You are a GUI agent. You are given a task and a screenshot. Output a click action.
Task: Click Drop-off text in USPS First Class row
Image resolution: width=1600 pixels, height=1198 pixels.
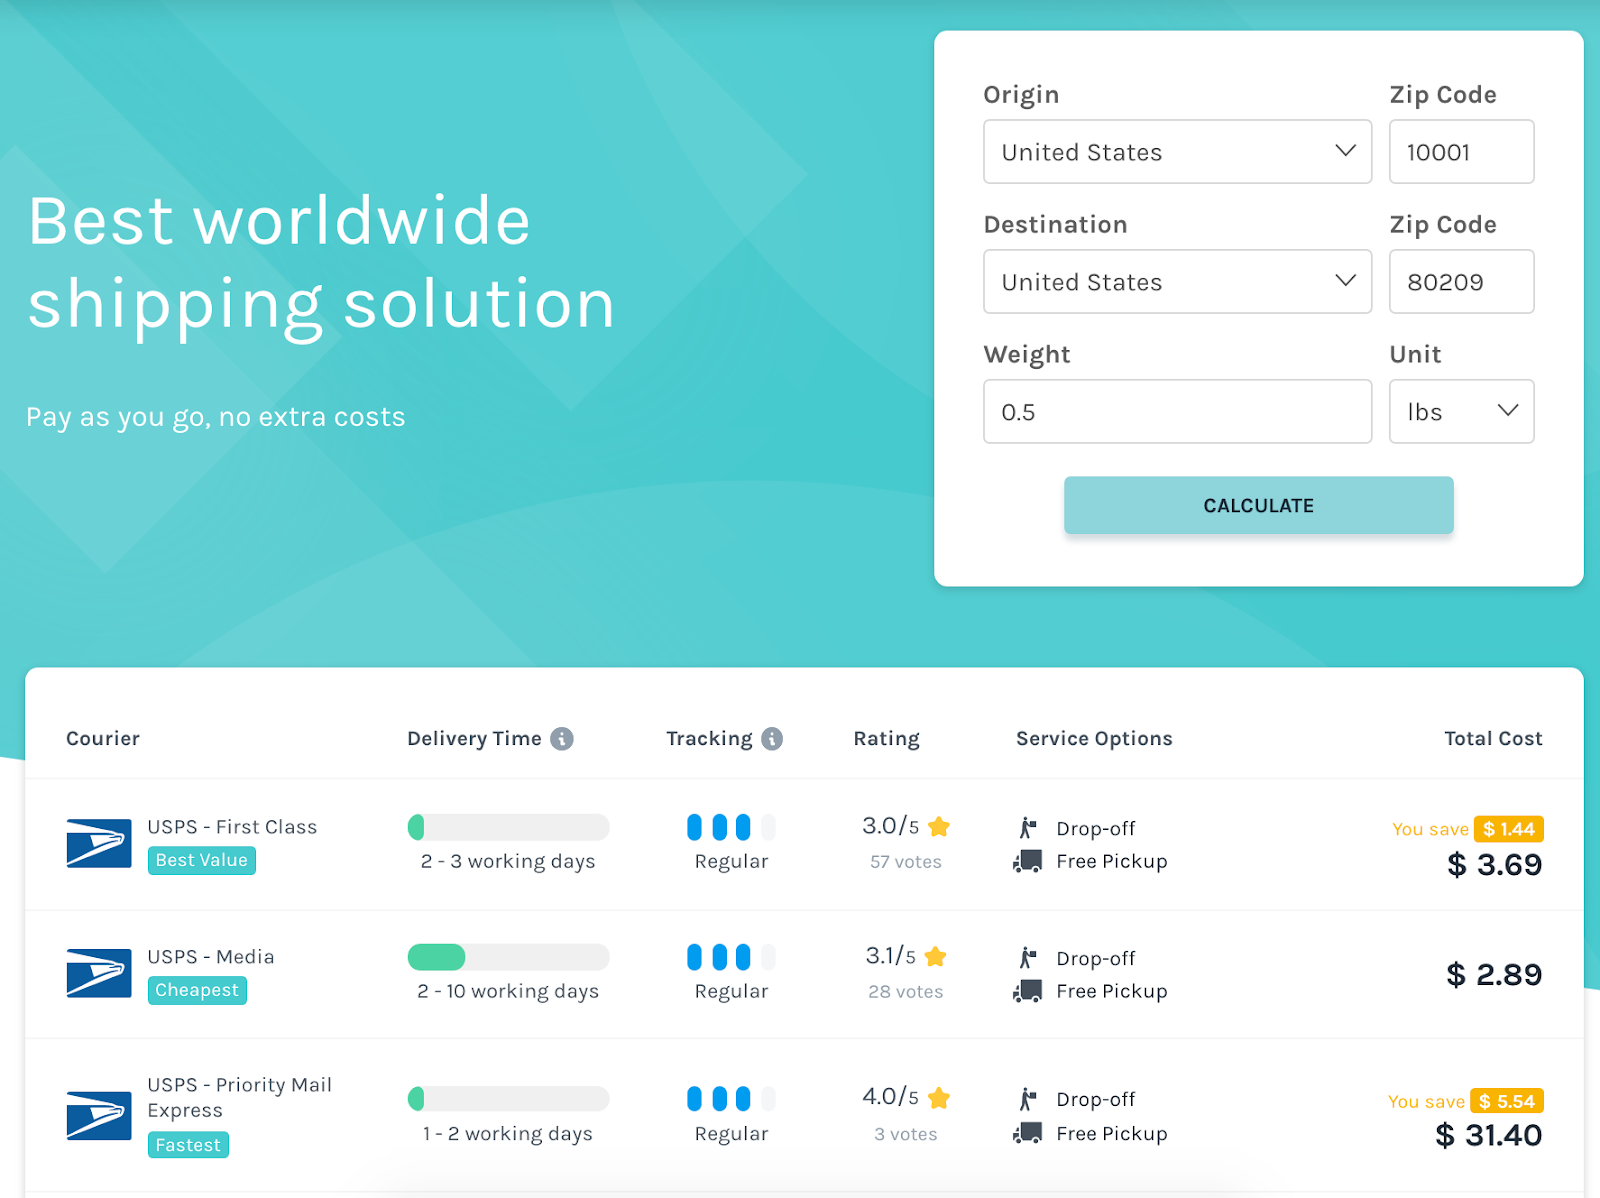(1096, 829)
